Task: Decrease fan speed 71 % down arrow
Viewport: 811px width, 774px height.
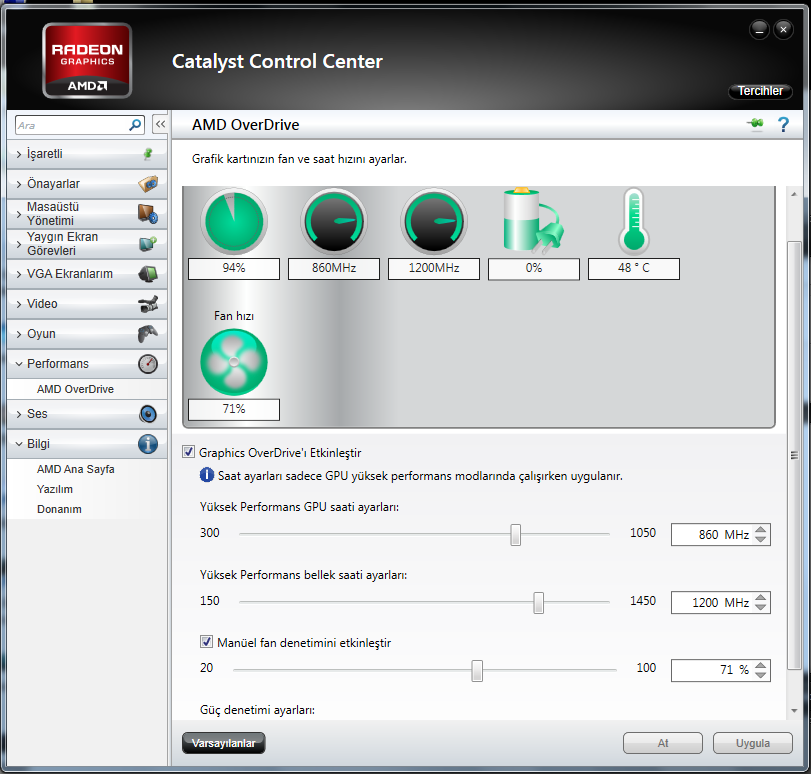Action: tap(760, 675)
